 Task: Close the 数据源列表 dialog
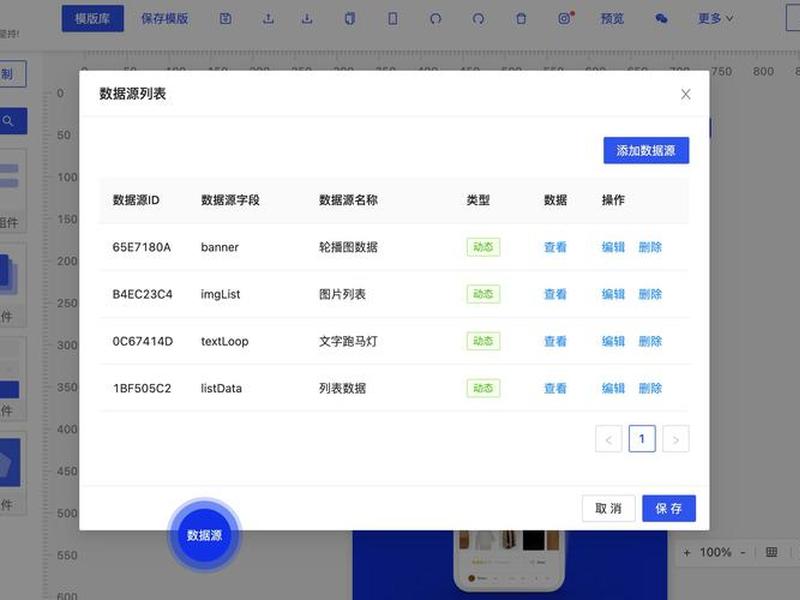(686, 94)
